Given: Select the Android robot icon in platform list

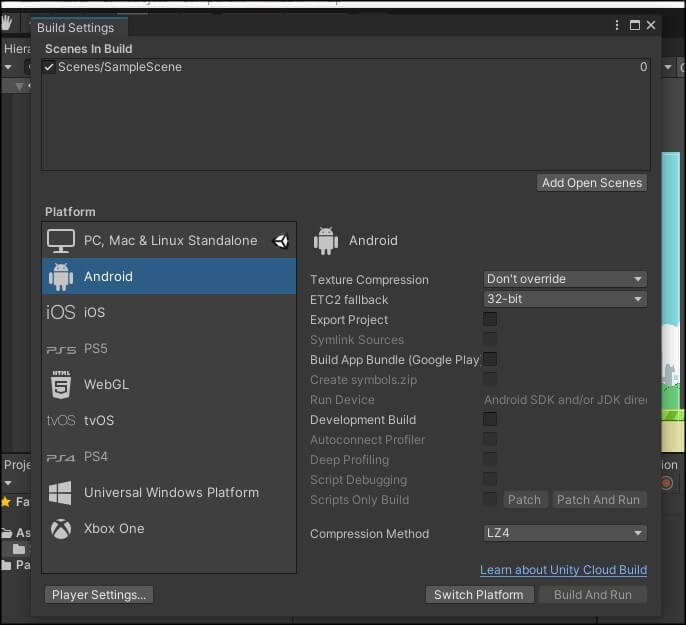Looking at the screenshot, I should coord(61,276).
